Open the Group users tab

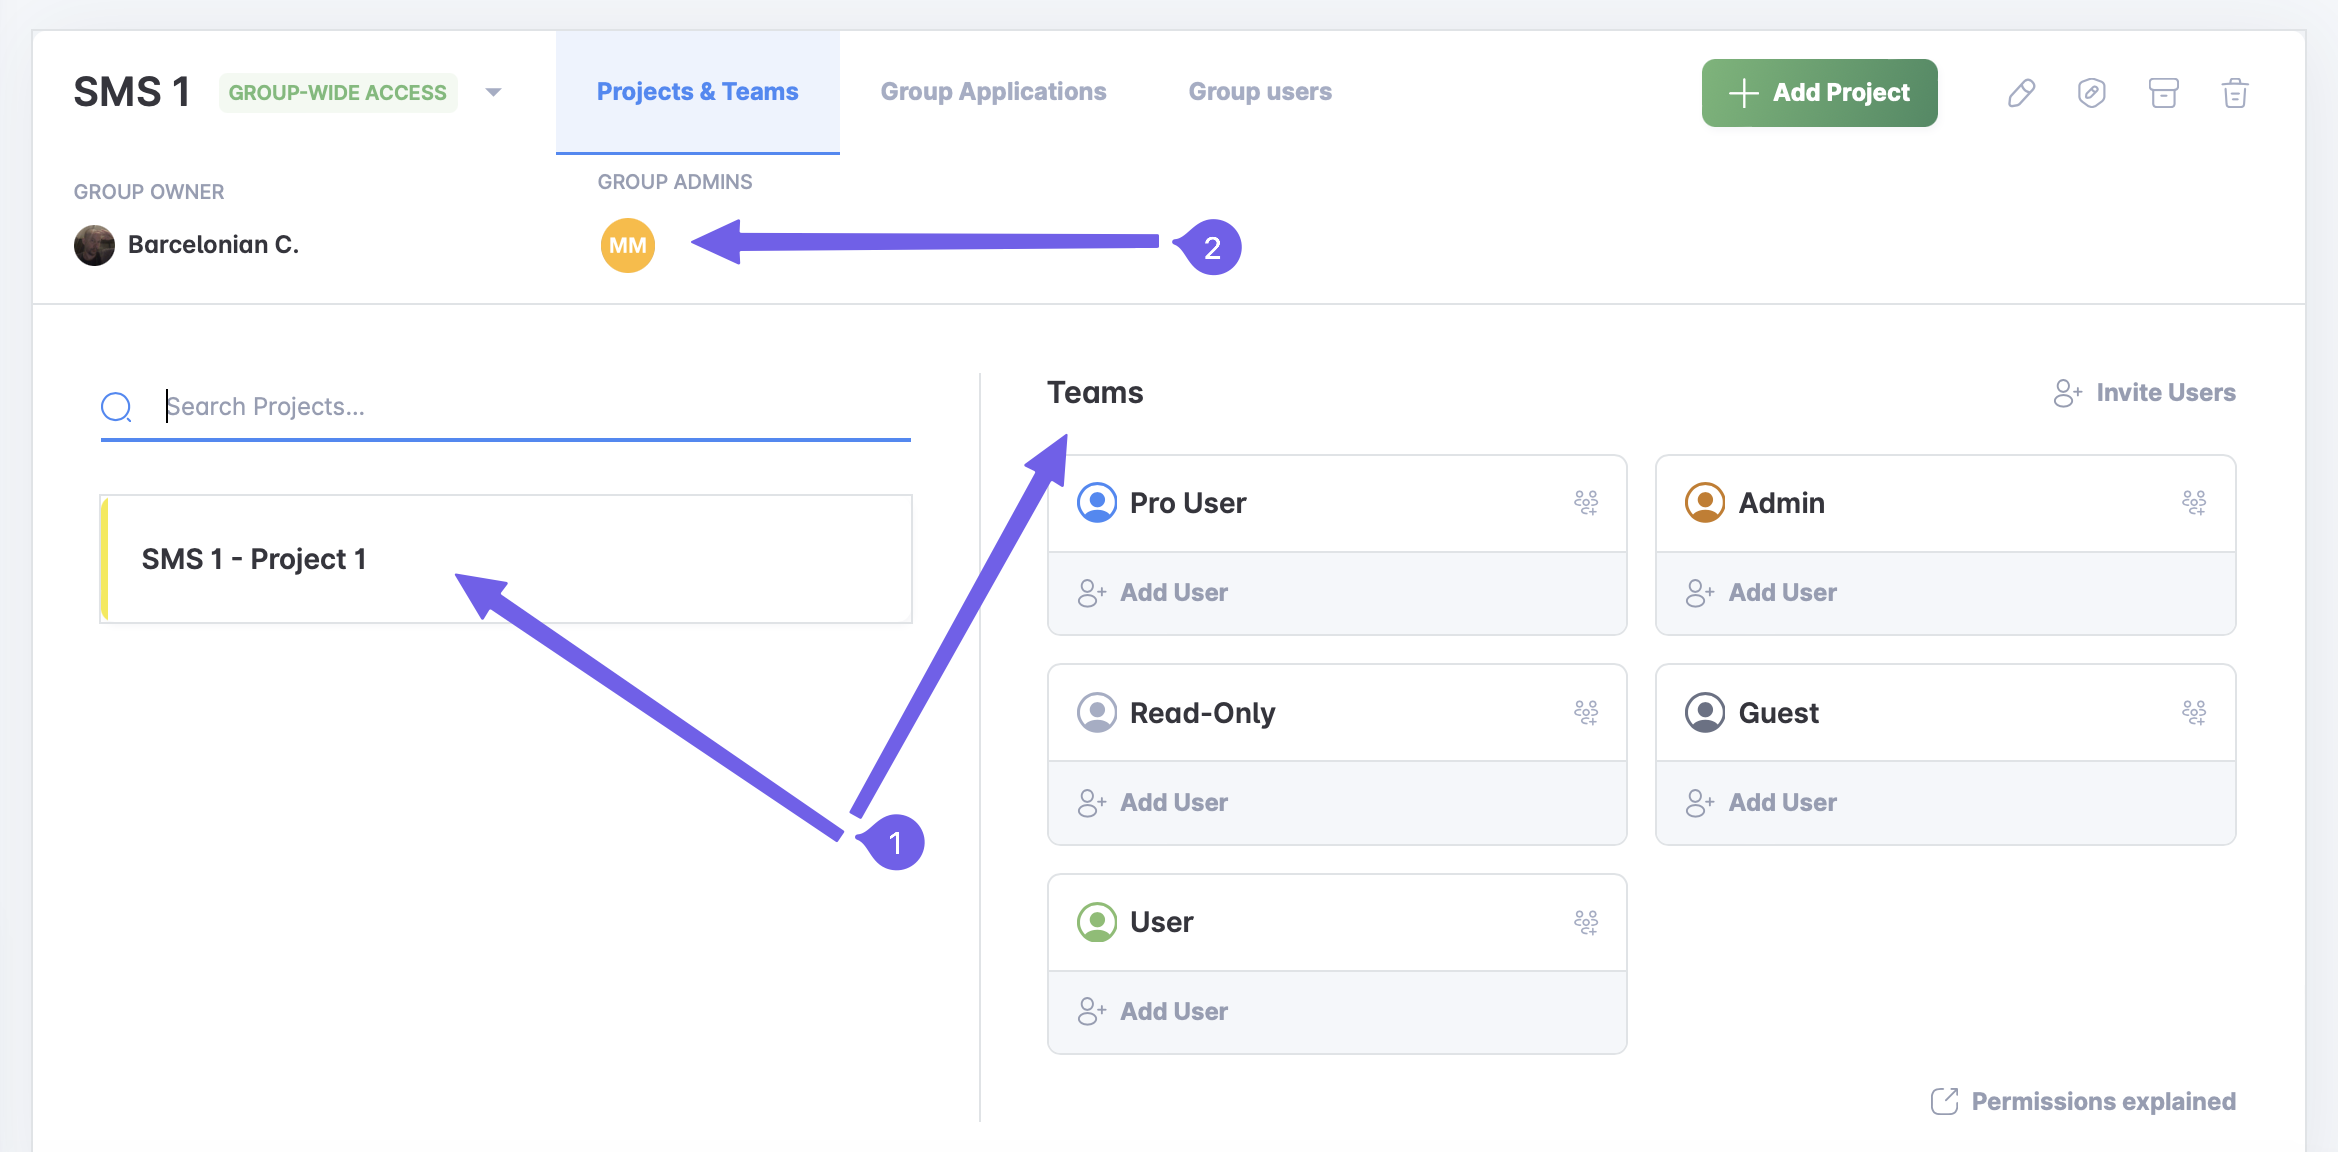pyautogui.click(x=1260, y=92)
